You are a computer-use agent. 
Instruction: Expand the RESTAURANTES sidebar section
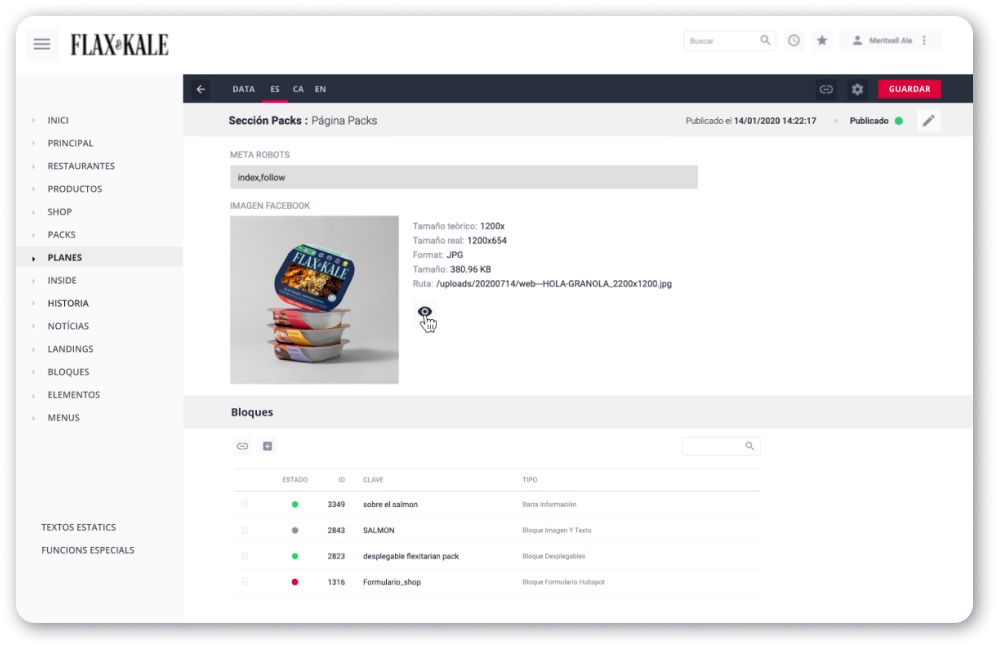point(80,166)
